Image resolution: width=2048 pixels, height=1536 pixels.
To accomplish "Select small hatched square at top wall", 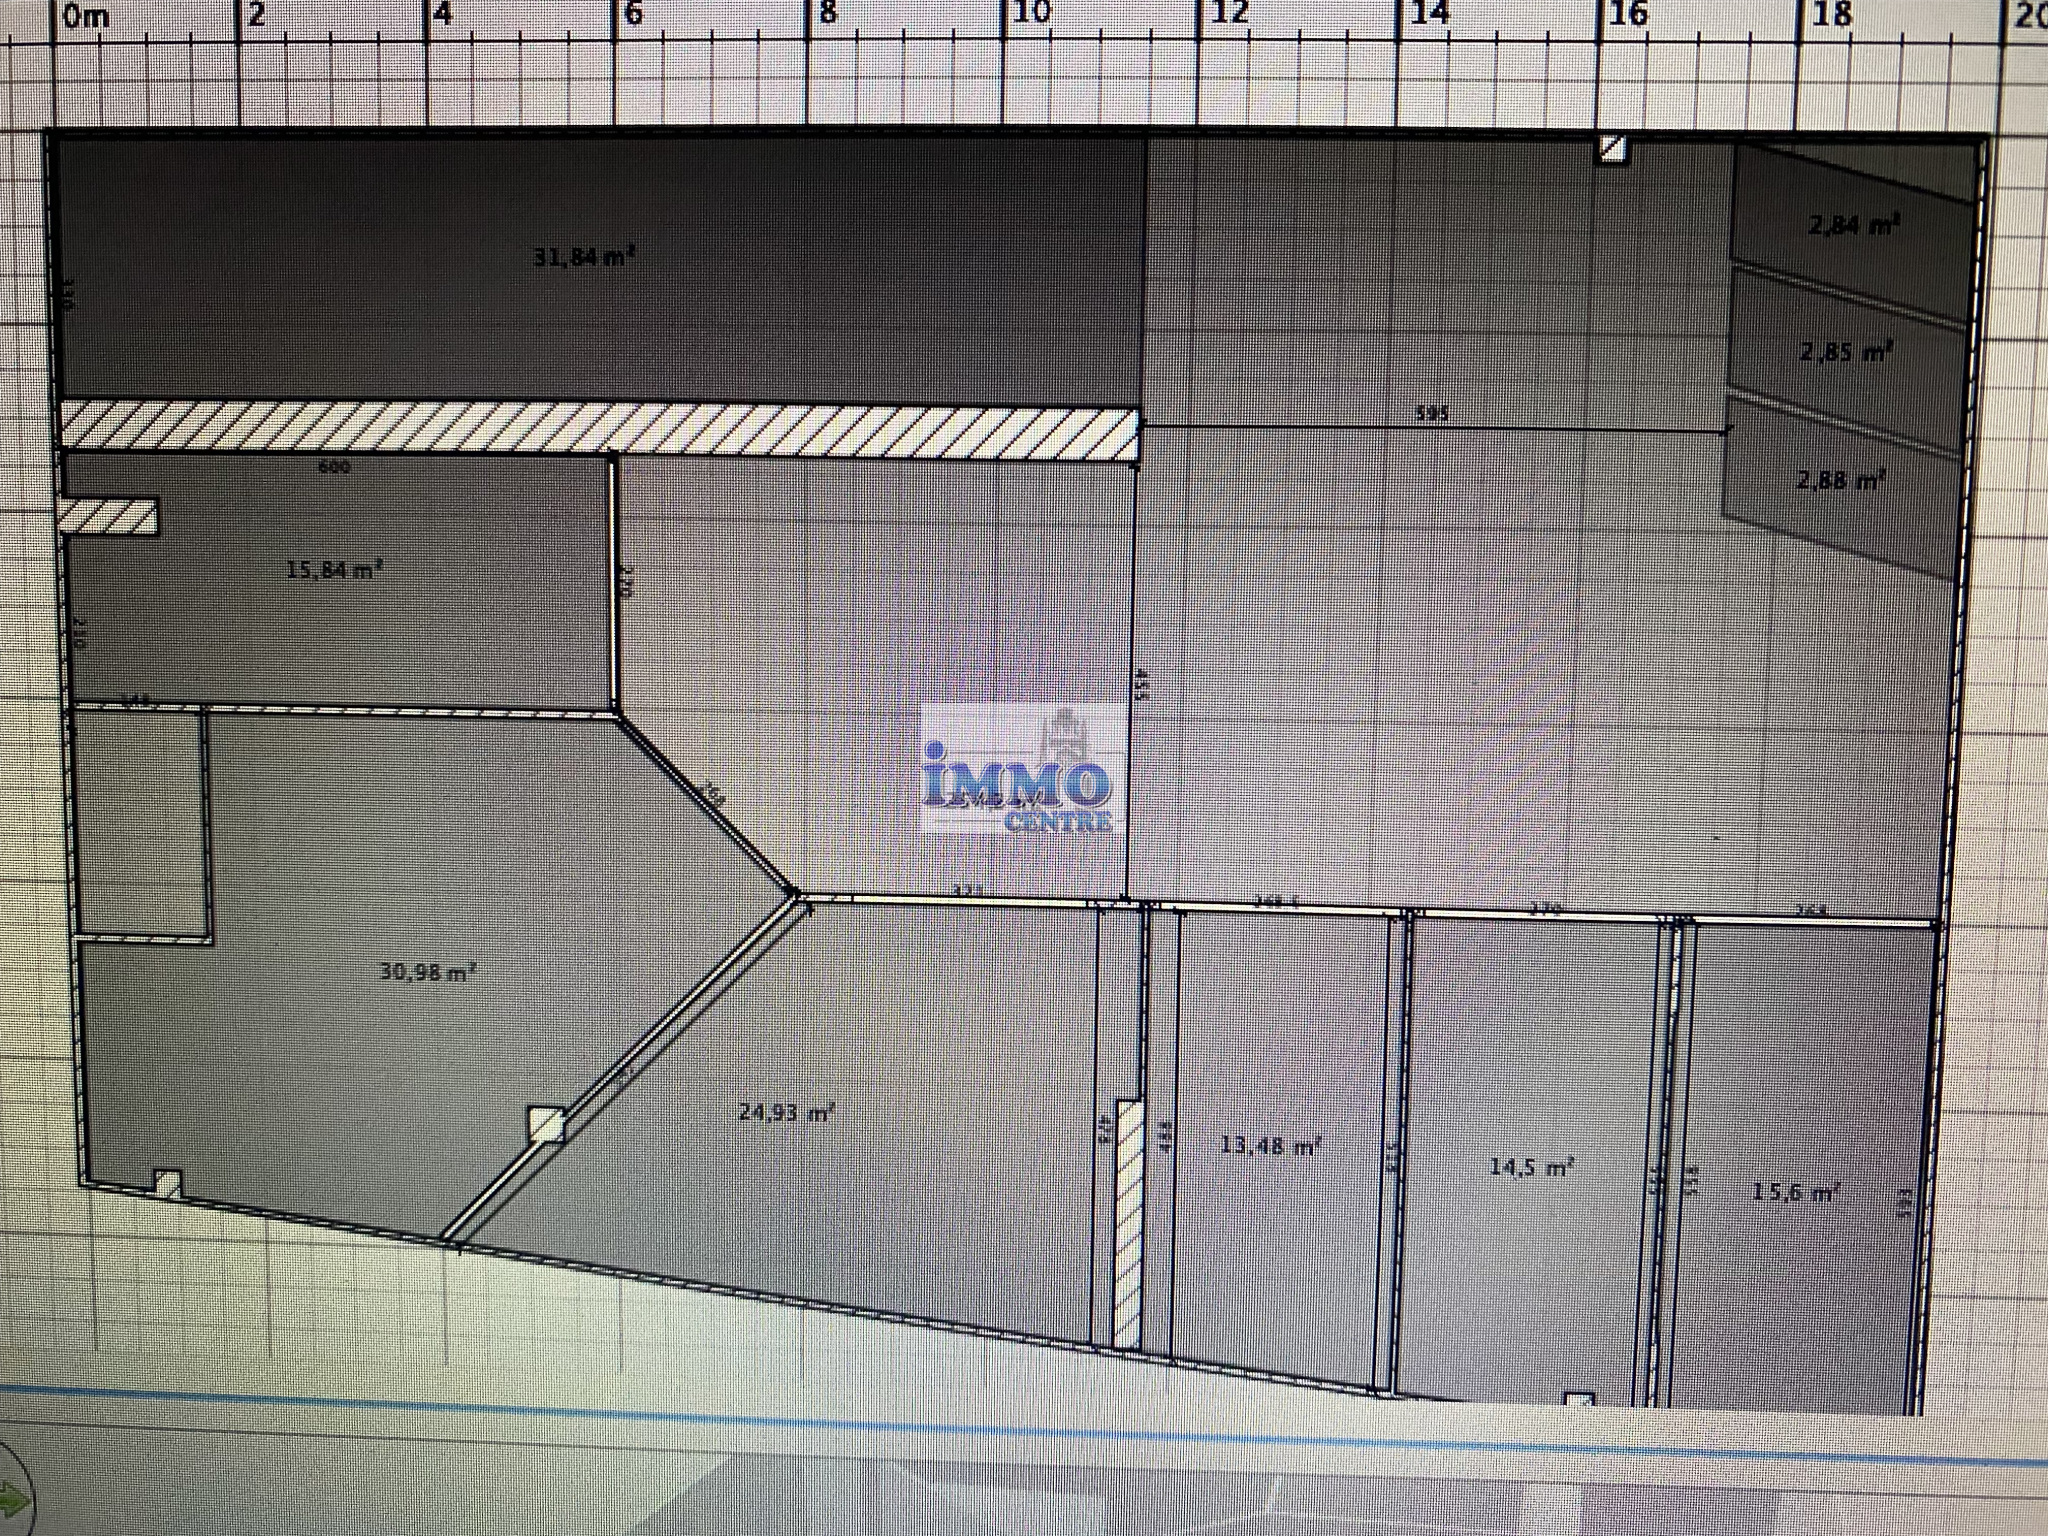I will tap(1611, 150).
